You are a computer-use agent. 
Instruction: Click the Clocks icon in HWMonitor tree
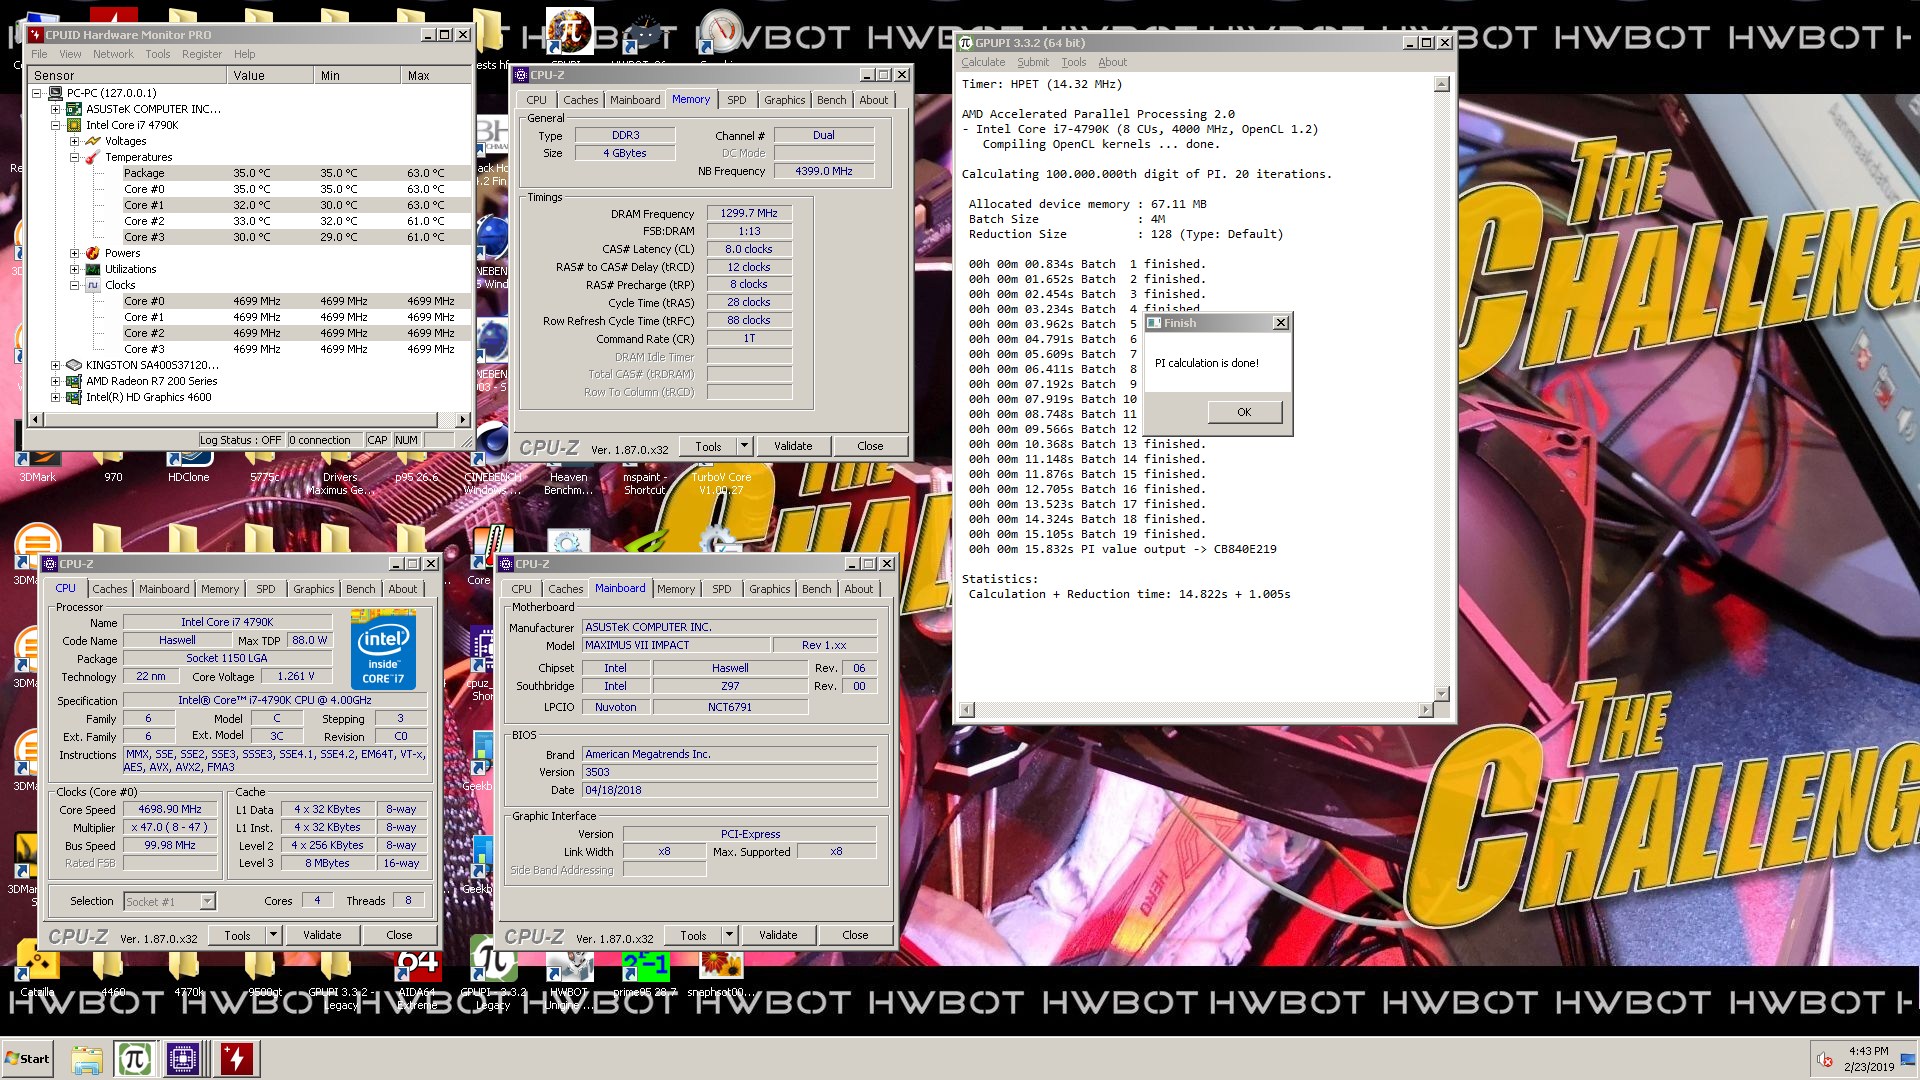[93, 285]
